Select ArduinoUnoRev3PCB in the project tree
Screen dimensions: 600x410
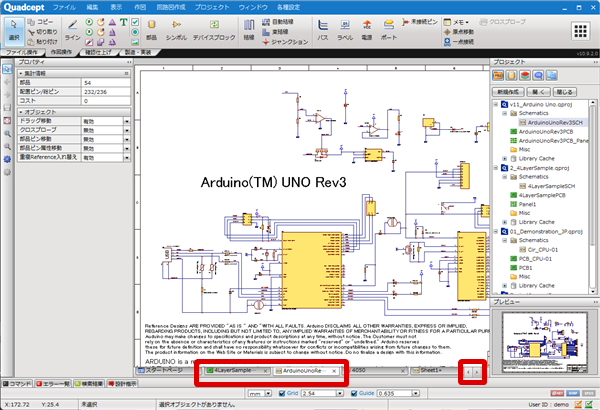[x=546, y=131]
